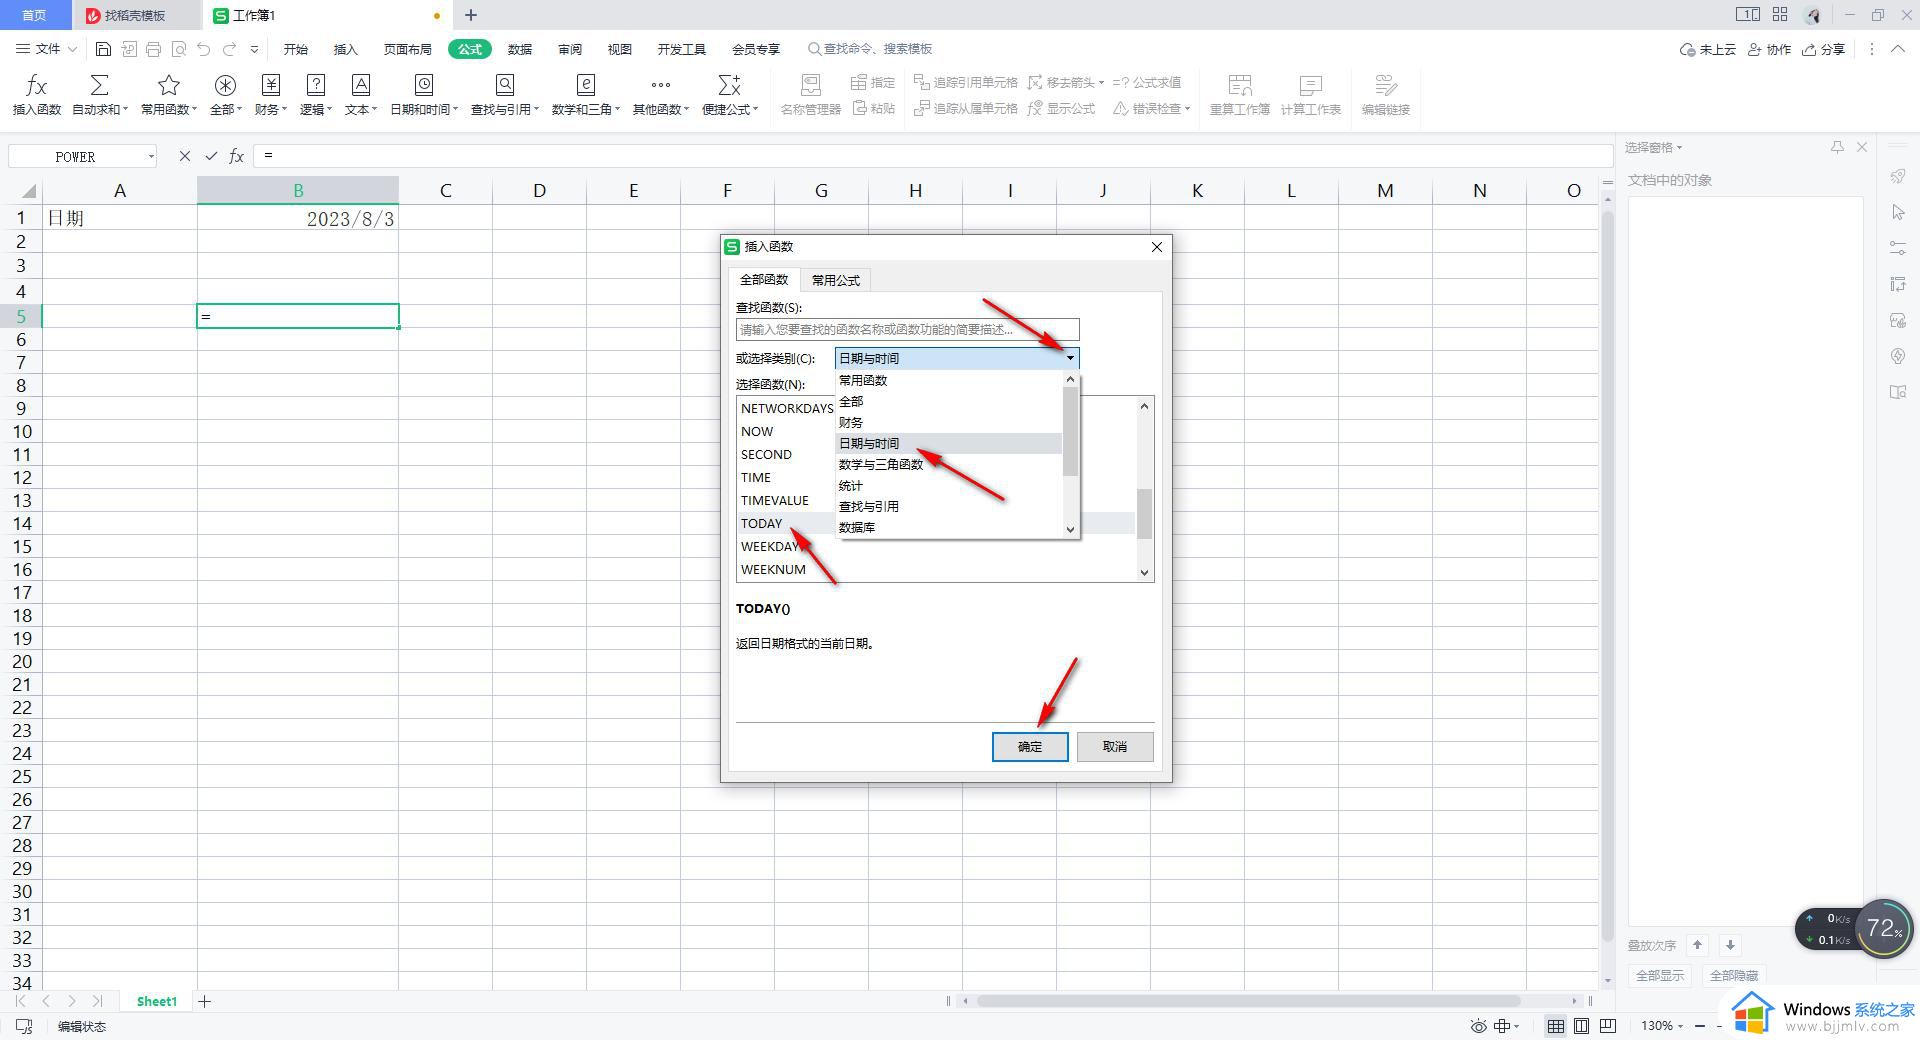1920x1040 pixels.
Task: Click the function search input field
Action: pyautogui.click(x=907, y=329)
